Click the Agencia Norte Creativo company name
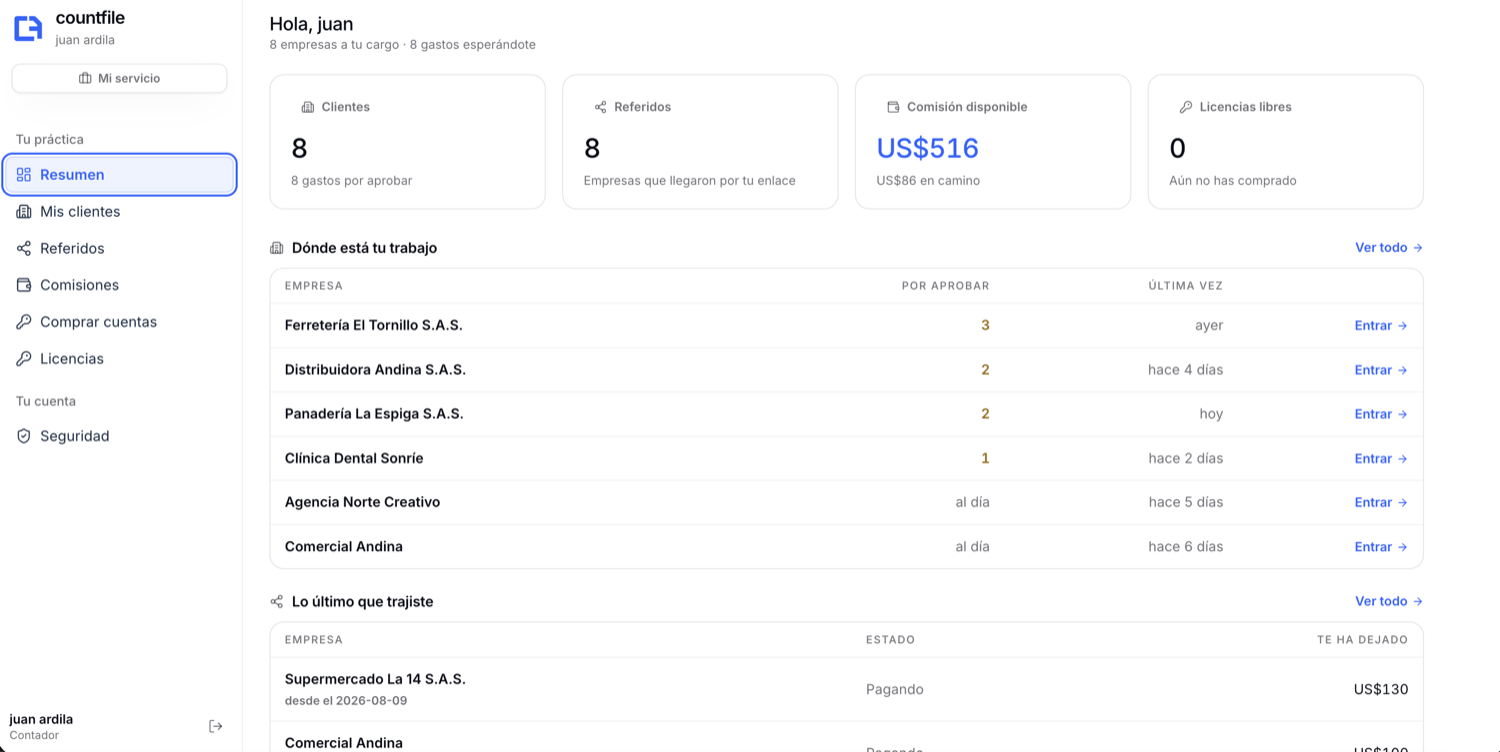This screenshot has width=1500, height=752. pyautogui.click(x=362, y=503)
